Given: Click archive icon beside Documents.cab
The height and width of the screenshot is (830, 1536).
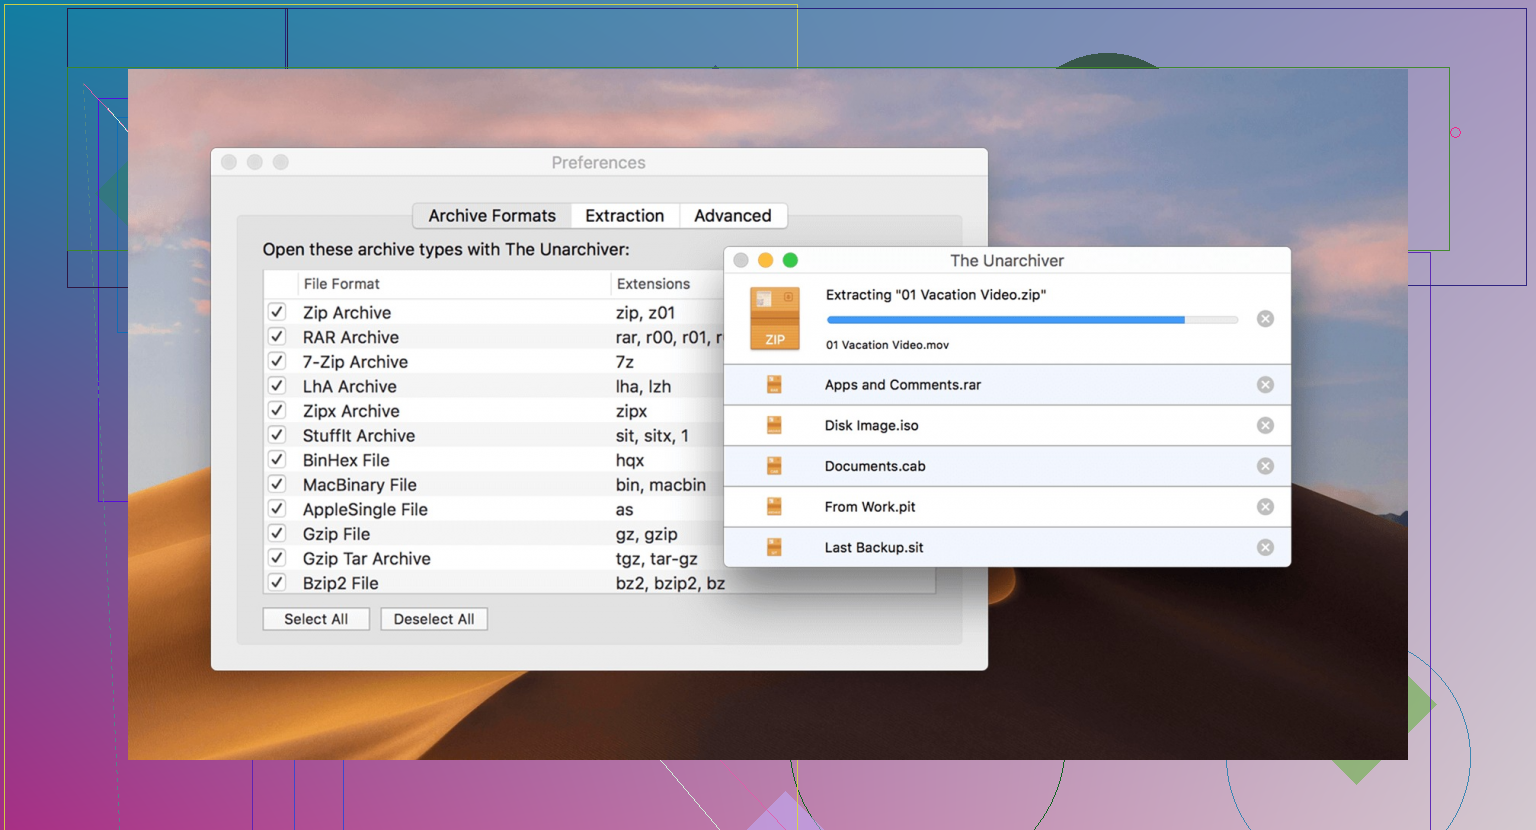Looking at the screenshot, I should coord(774,466).
